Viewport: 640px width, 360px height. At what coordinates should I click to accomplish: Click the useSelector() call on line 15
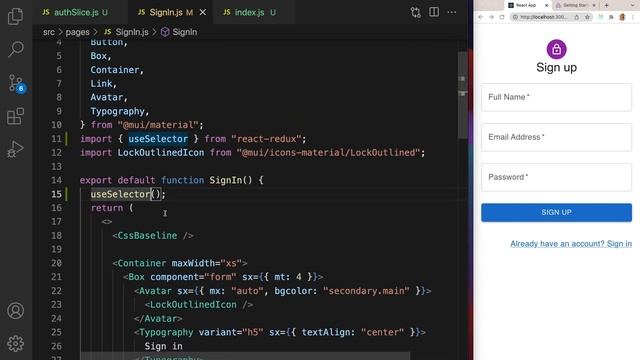point(126,194)
